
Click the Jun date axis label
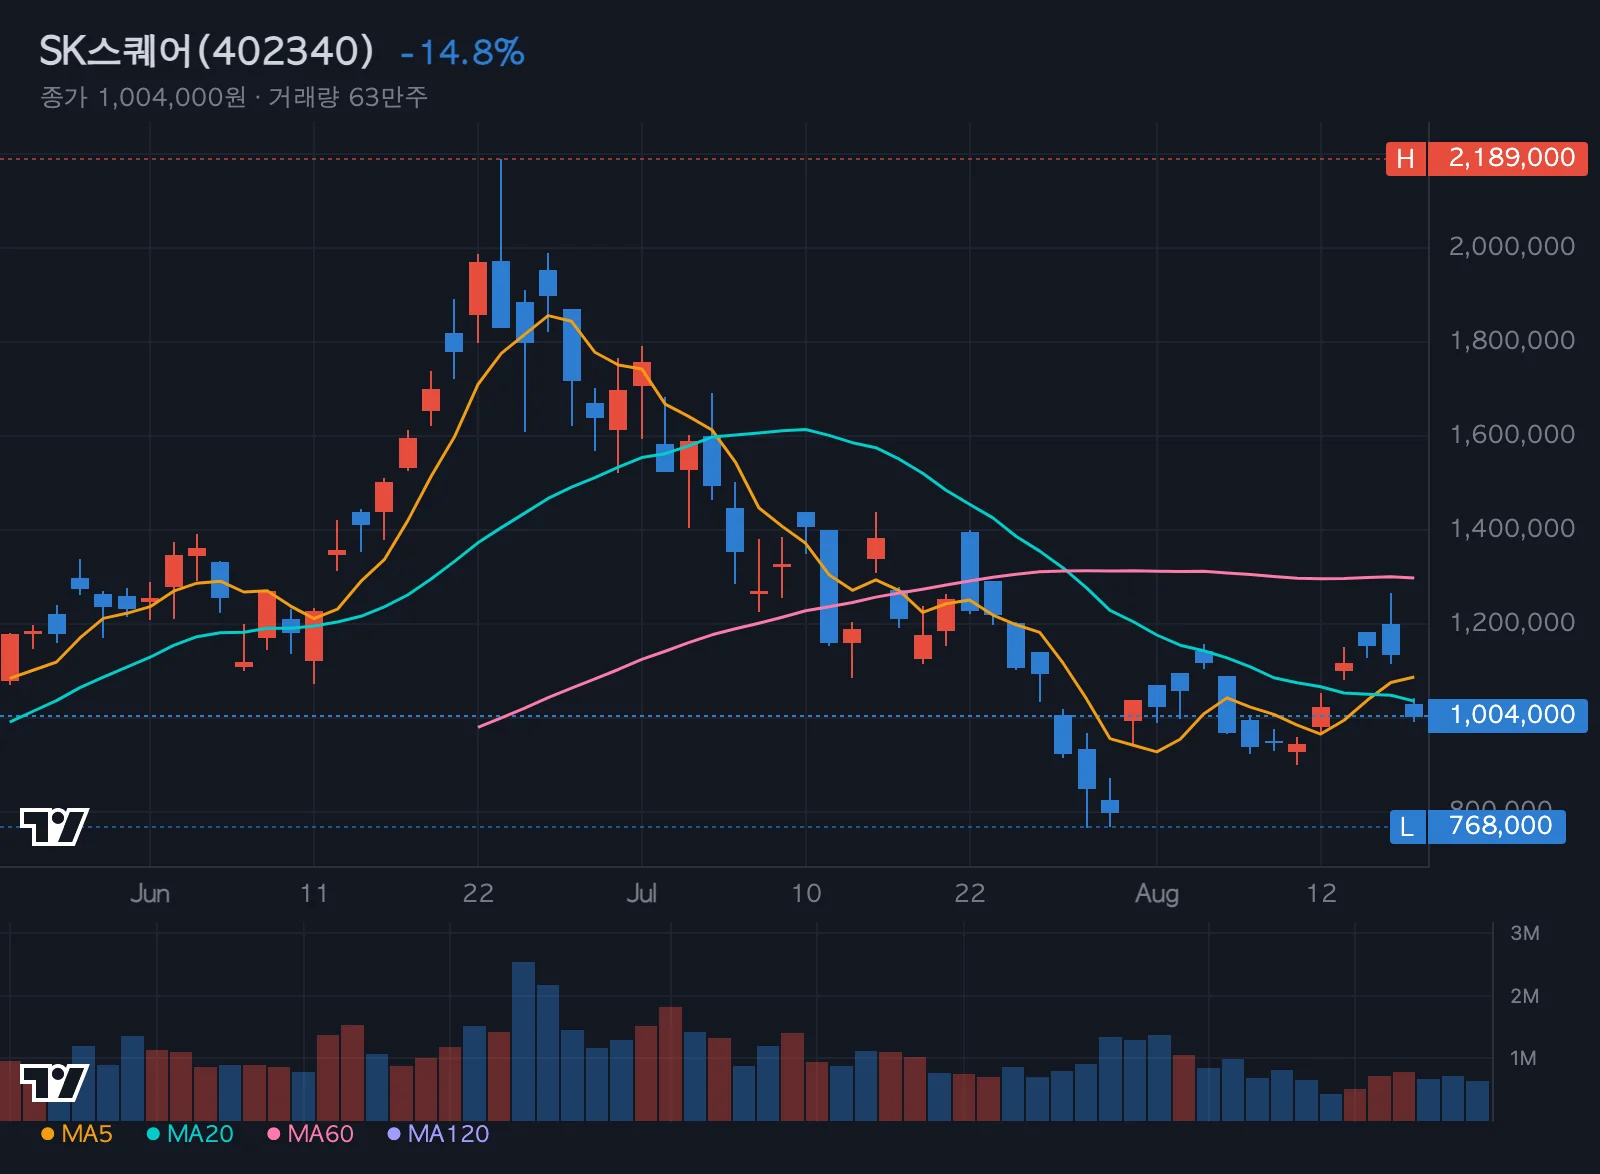coord(150,894)
